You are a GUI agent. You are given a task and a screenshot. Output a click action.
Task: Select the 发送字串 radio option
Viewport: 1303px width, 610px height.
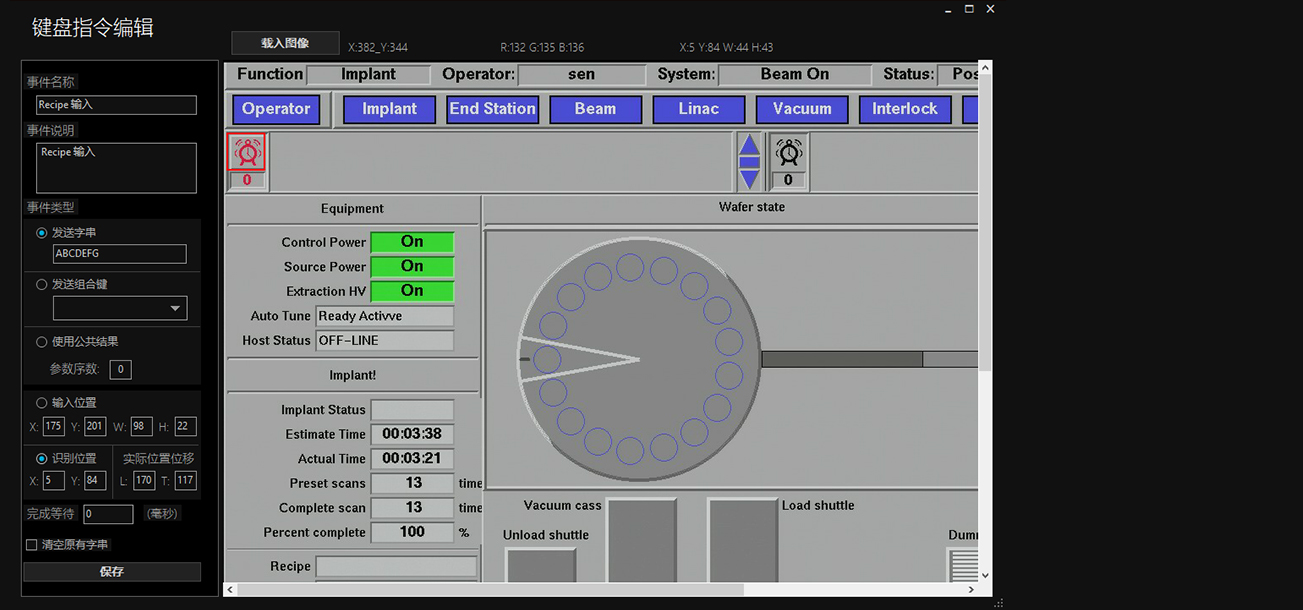(x=42, y=233)
